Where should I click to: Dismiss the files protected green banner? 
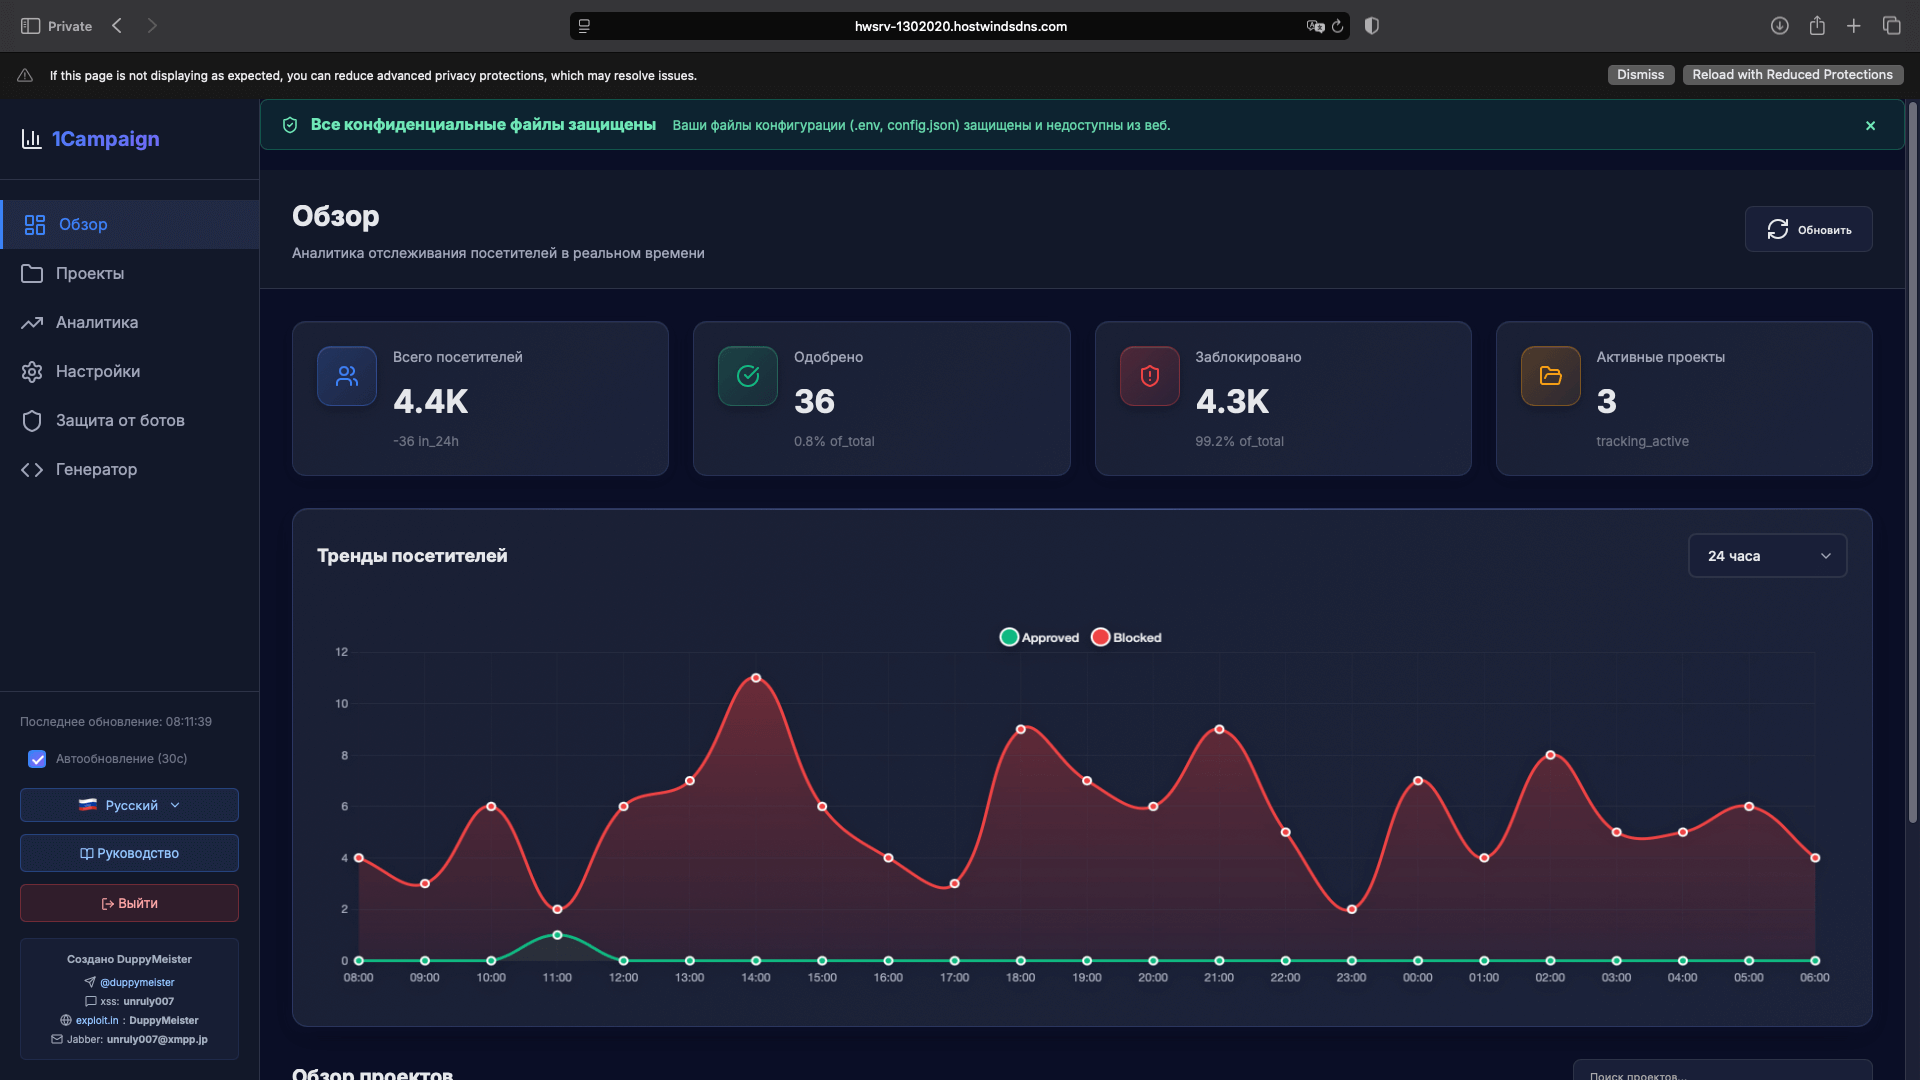click(1870, 126)
